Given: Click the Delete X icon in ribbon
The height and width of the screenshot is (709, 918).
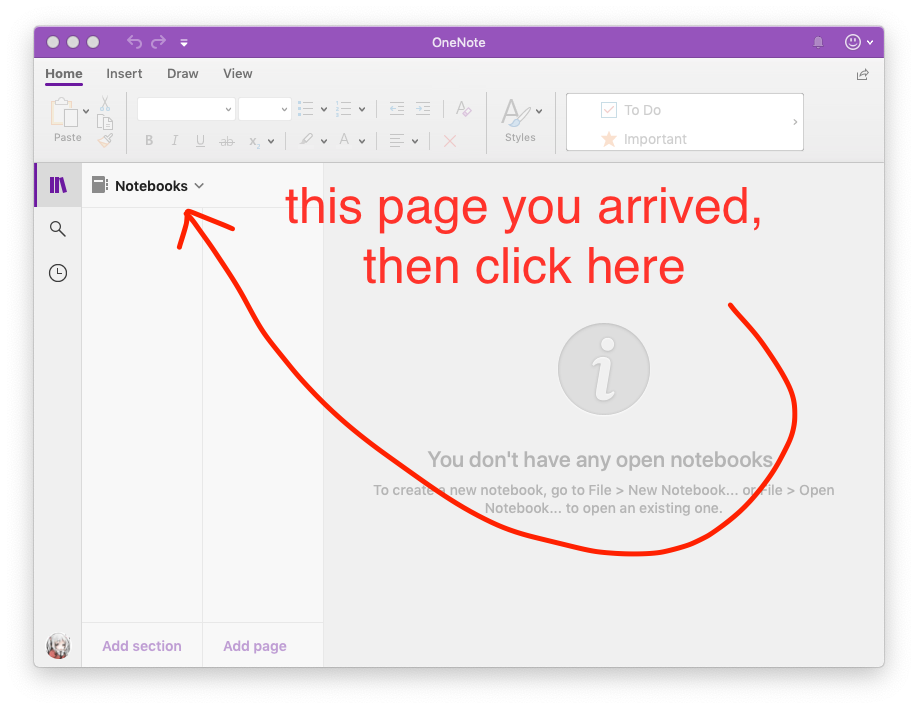Looking at the screenshot, I should tap(450, 141).
